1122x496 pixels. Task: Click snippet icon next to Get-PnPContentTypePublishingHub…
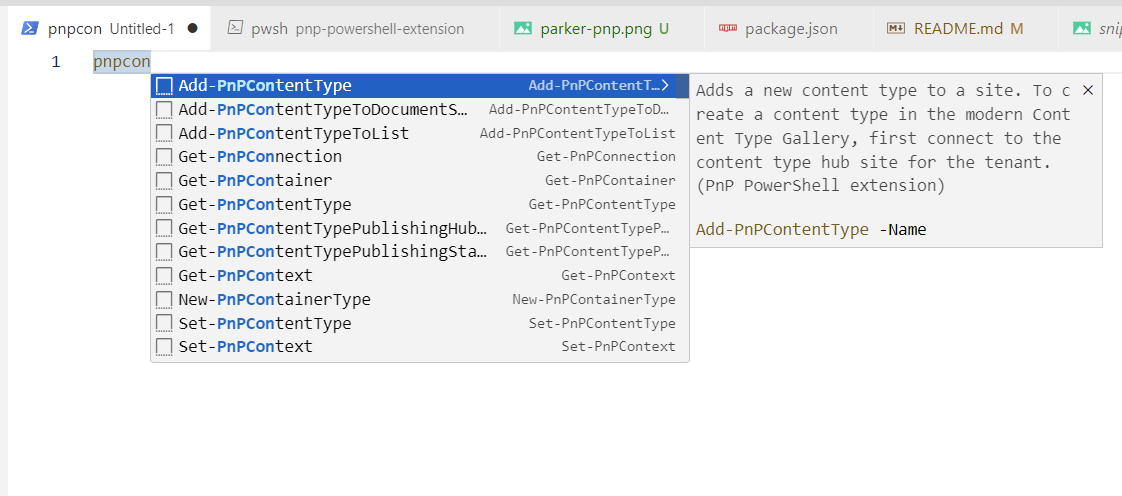[164, 228]
